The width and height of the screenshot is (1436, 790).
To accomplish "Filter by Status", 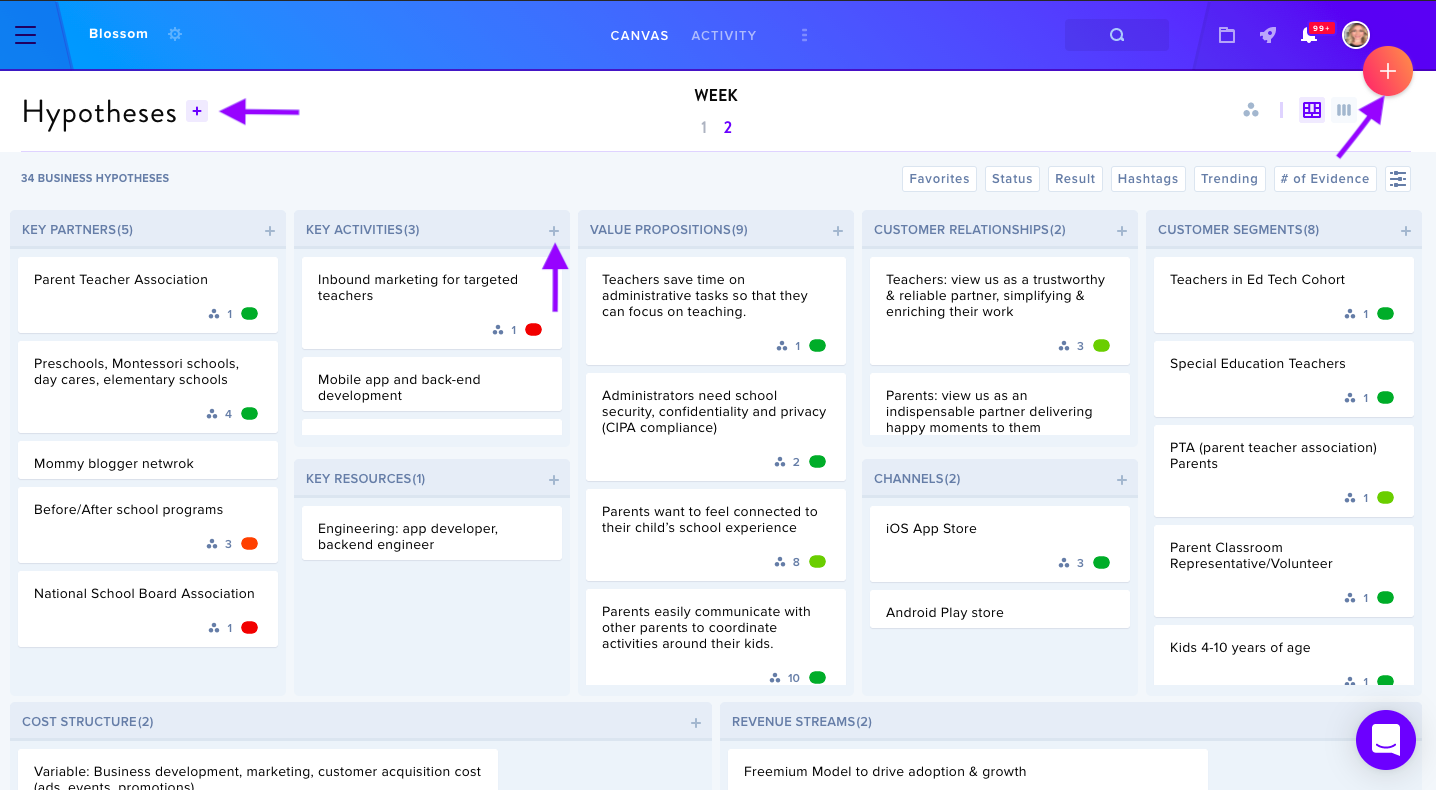I will click(x=1012, y=179).
